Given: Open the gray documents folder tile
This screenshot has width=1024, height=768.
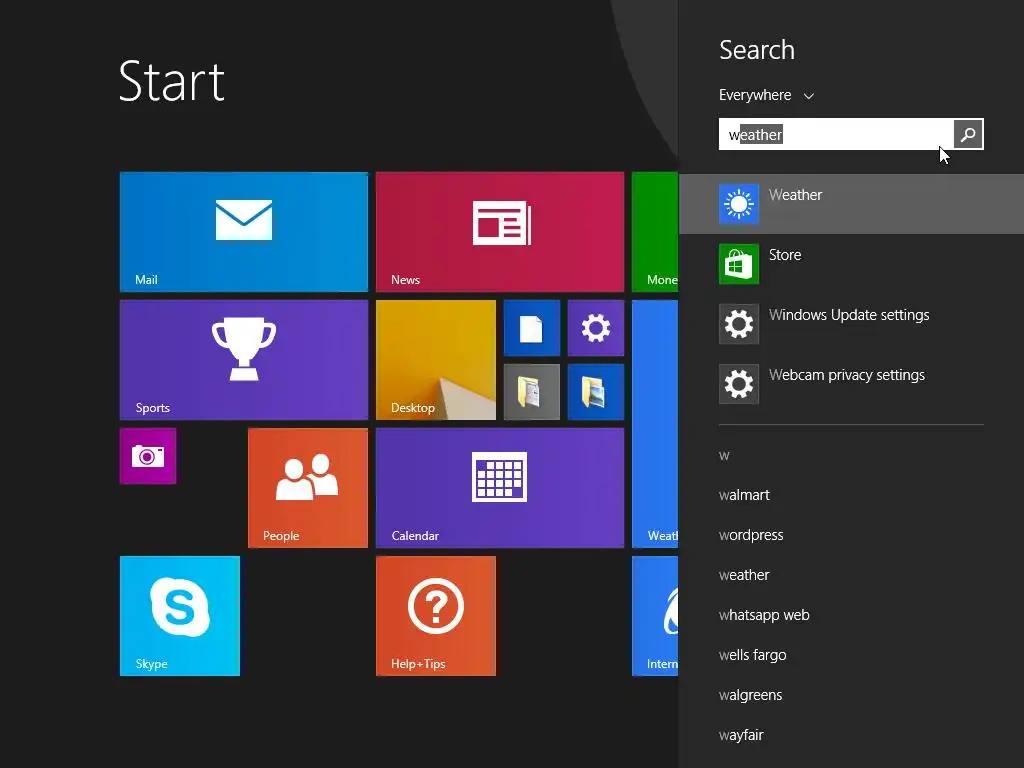Looking at the screenshot, I should [x=532, y=392].
